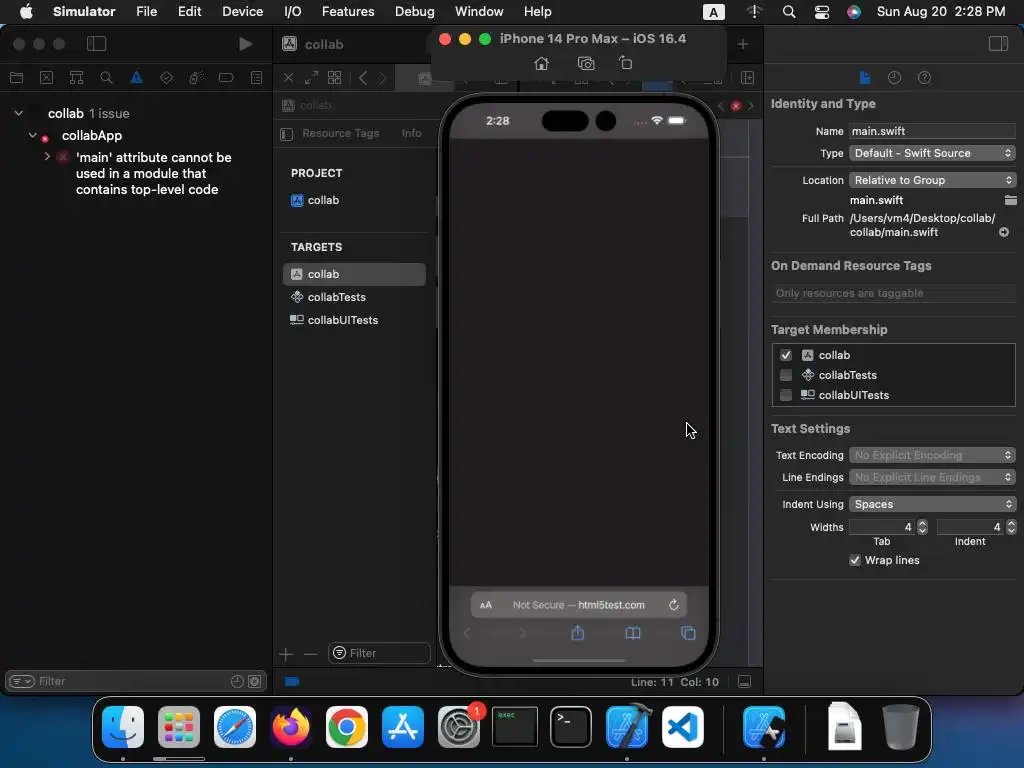Choose file location folder icon
The image size is (1024, 768).
[1010, 200]
